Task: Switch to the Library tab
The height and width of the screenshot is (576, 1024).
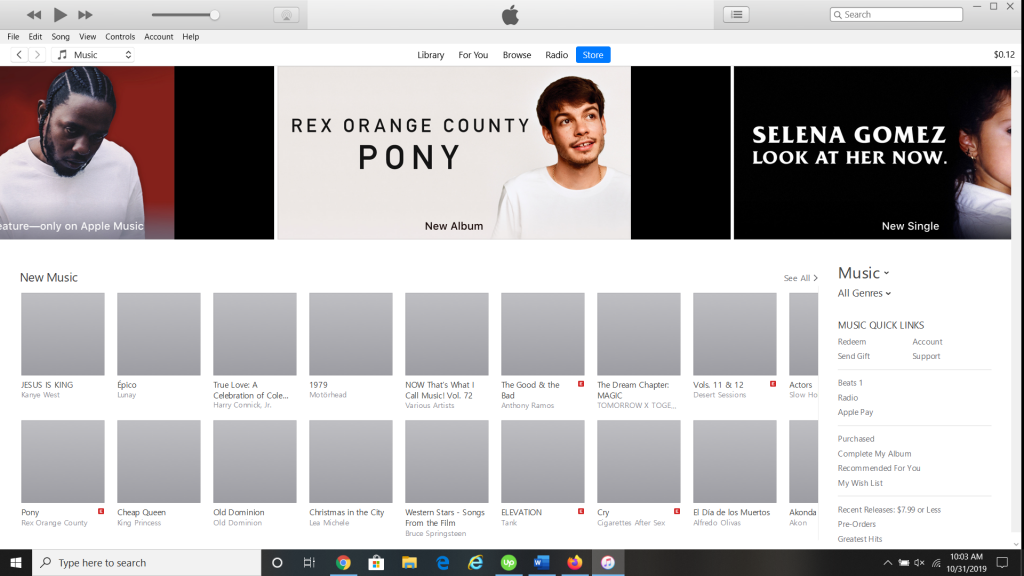Action: (x=430, y=55)
